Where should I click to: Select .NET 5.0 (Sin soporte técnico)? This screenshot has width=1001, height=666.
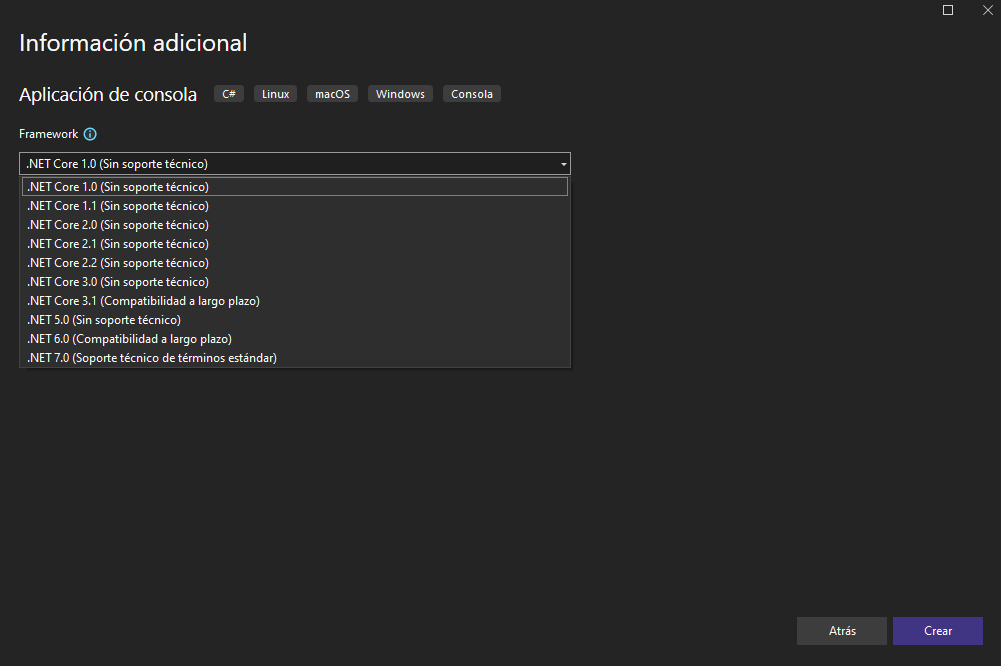295,320
